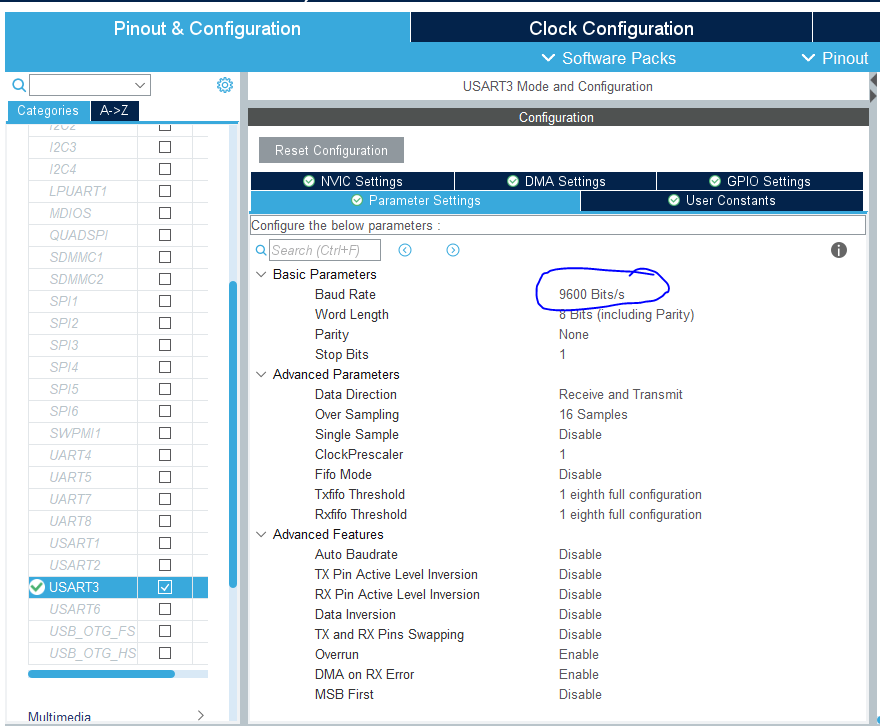Viewport: 880px width, 727px height.
Task: Collapse the Advanced Features section
Action: pos(261,534)
